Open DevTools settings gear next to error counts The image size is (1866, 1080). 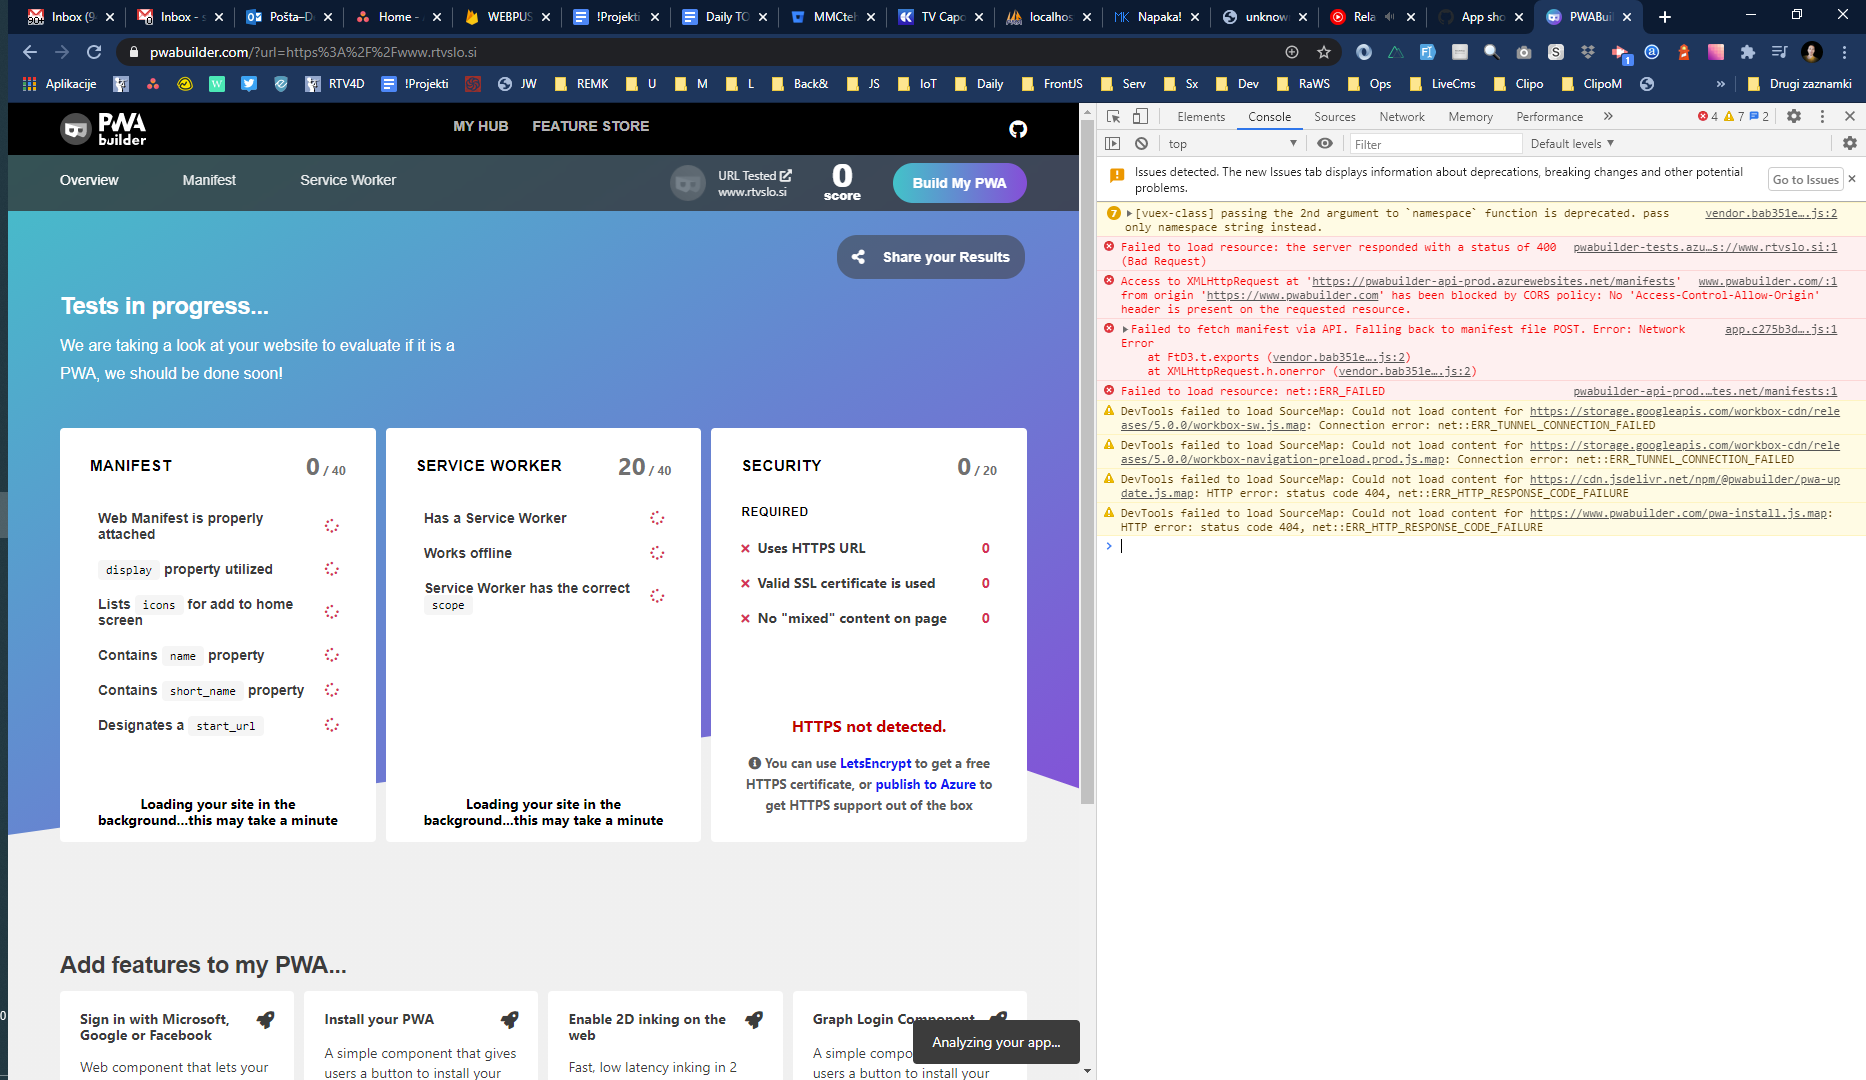(1794, 116)
